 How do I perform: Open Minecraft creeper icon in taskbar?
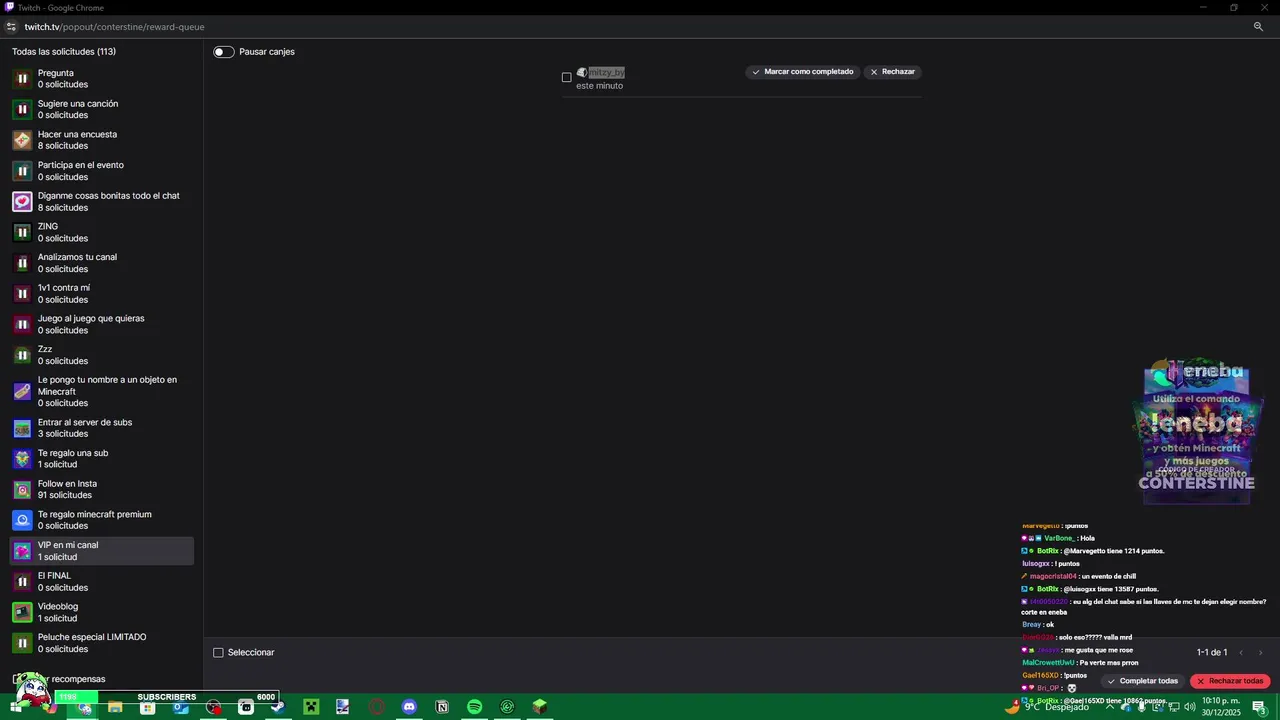click(311, 707)
